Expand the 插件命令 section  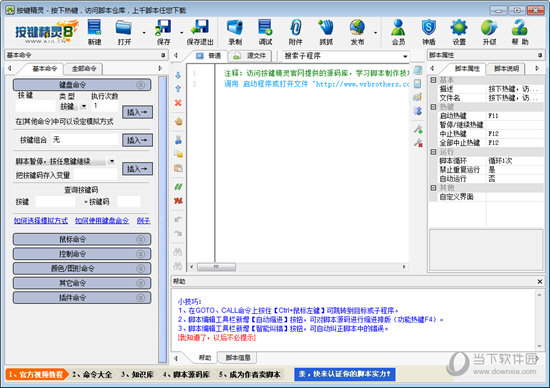(x=82, y=298)
